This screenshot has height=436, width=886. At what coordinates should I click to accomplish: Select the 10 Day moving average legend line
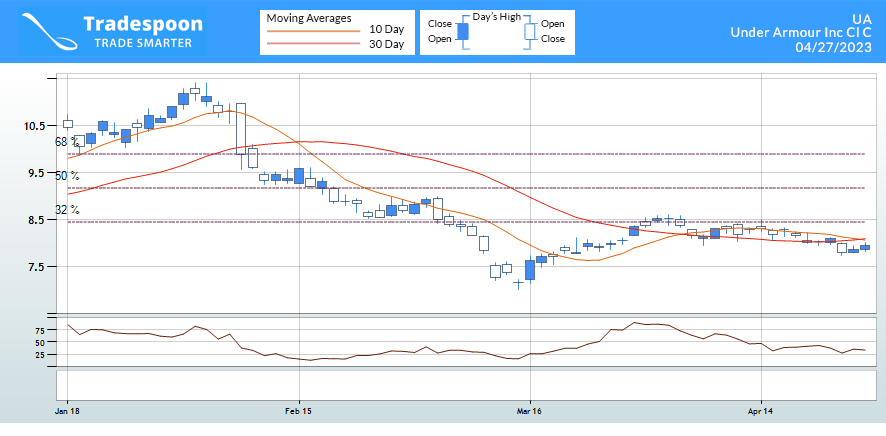(311, 30)
